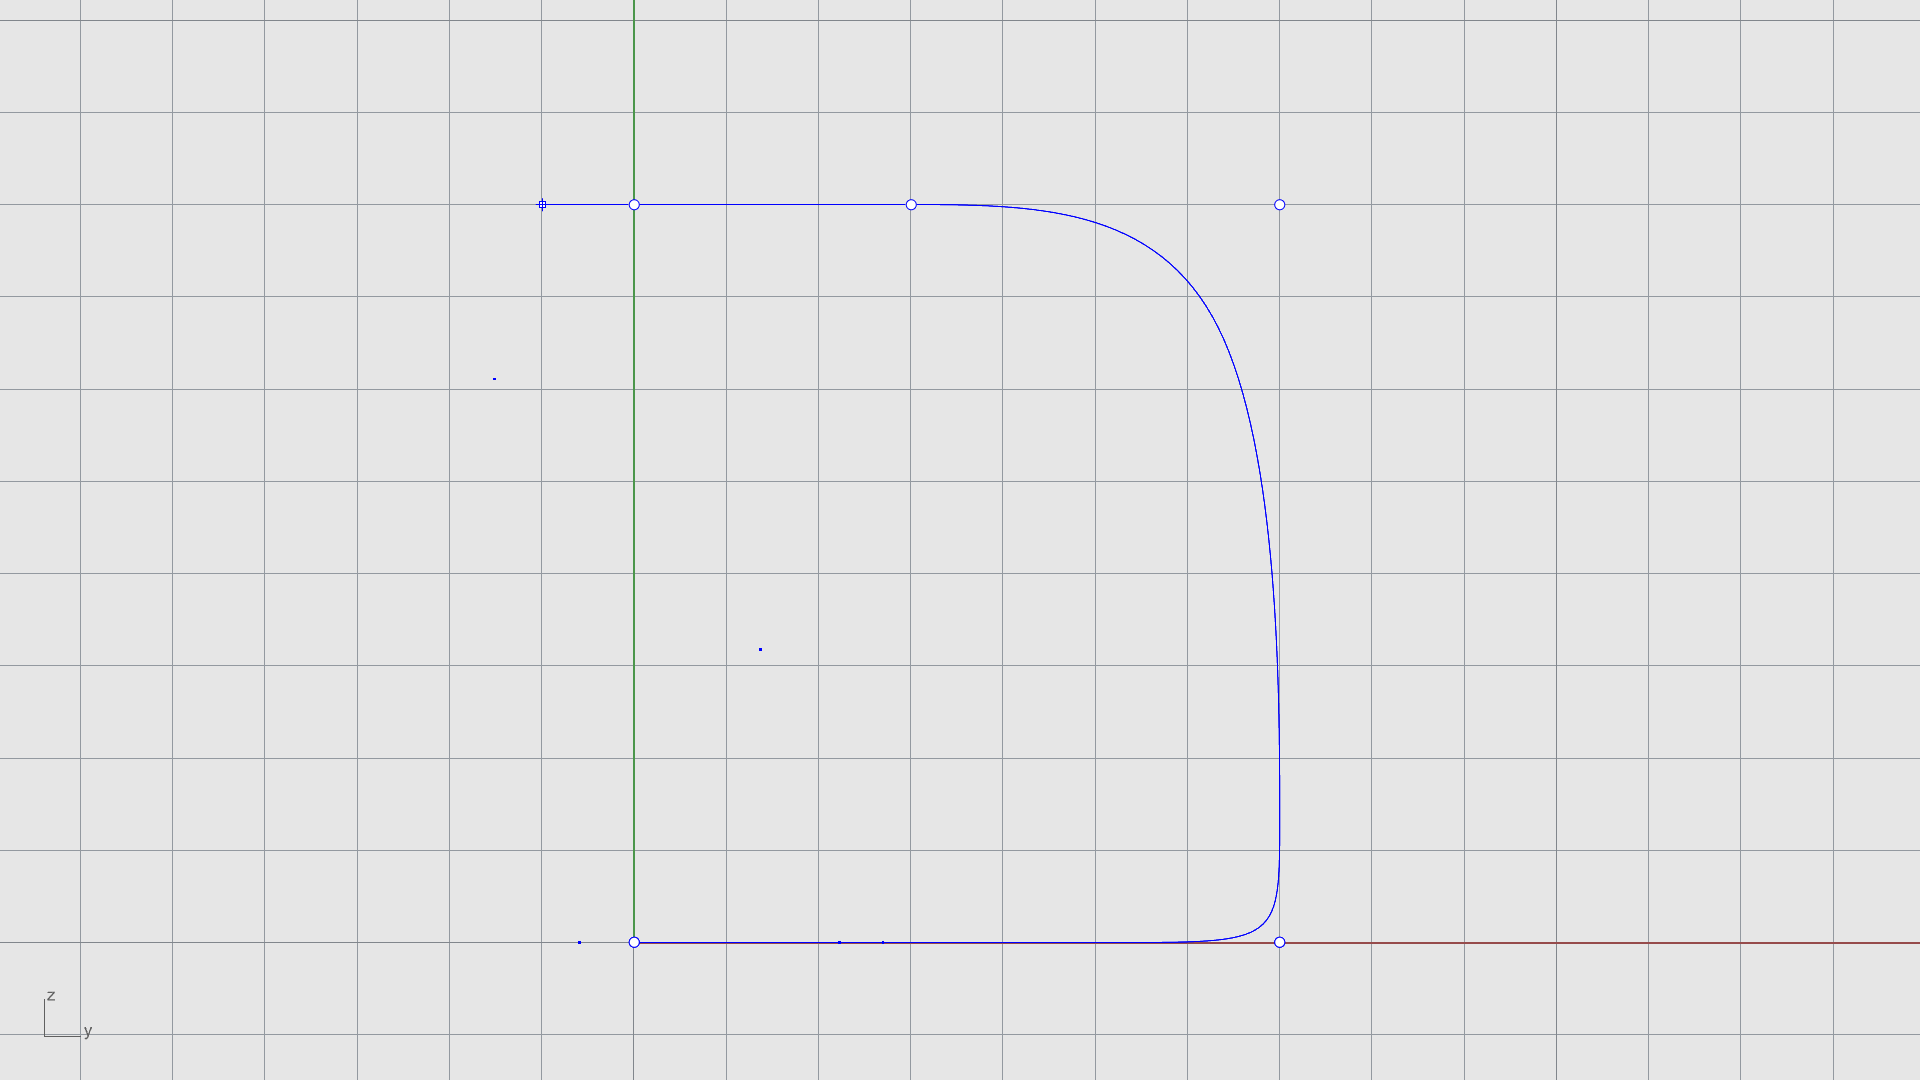Click top line segment left of green axis
This screenshot has width=1920, height=1080.
click(x=588, y=205)
